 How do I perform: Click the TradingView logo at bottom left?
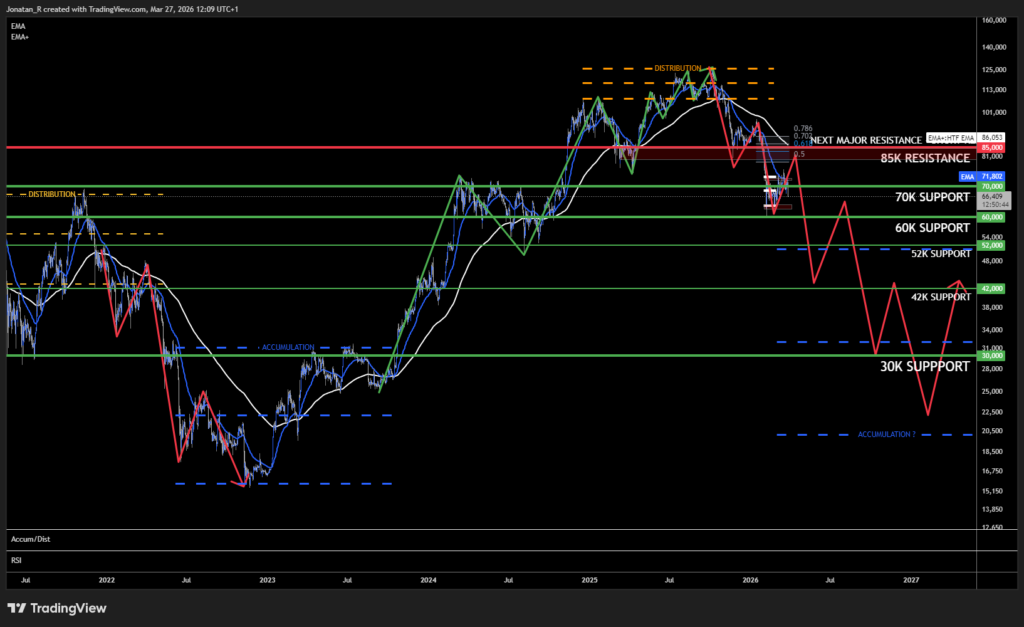pyautogui.click(x=55, y=608)
